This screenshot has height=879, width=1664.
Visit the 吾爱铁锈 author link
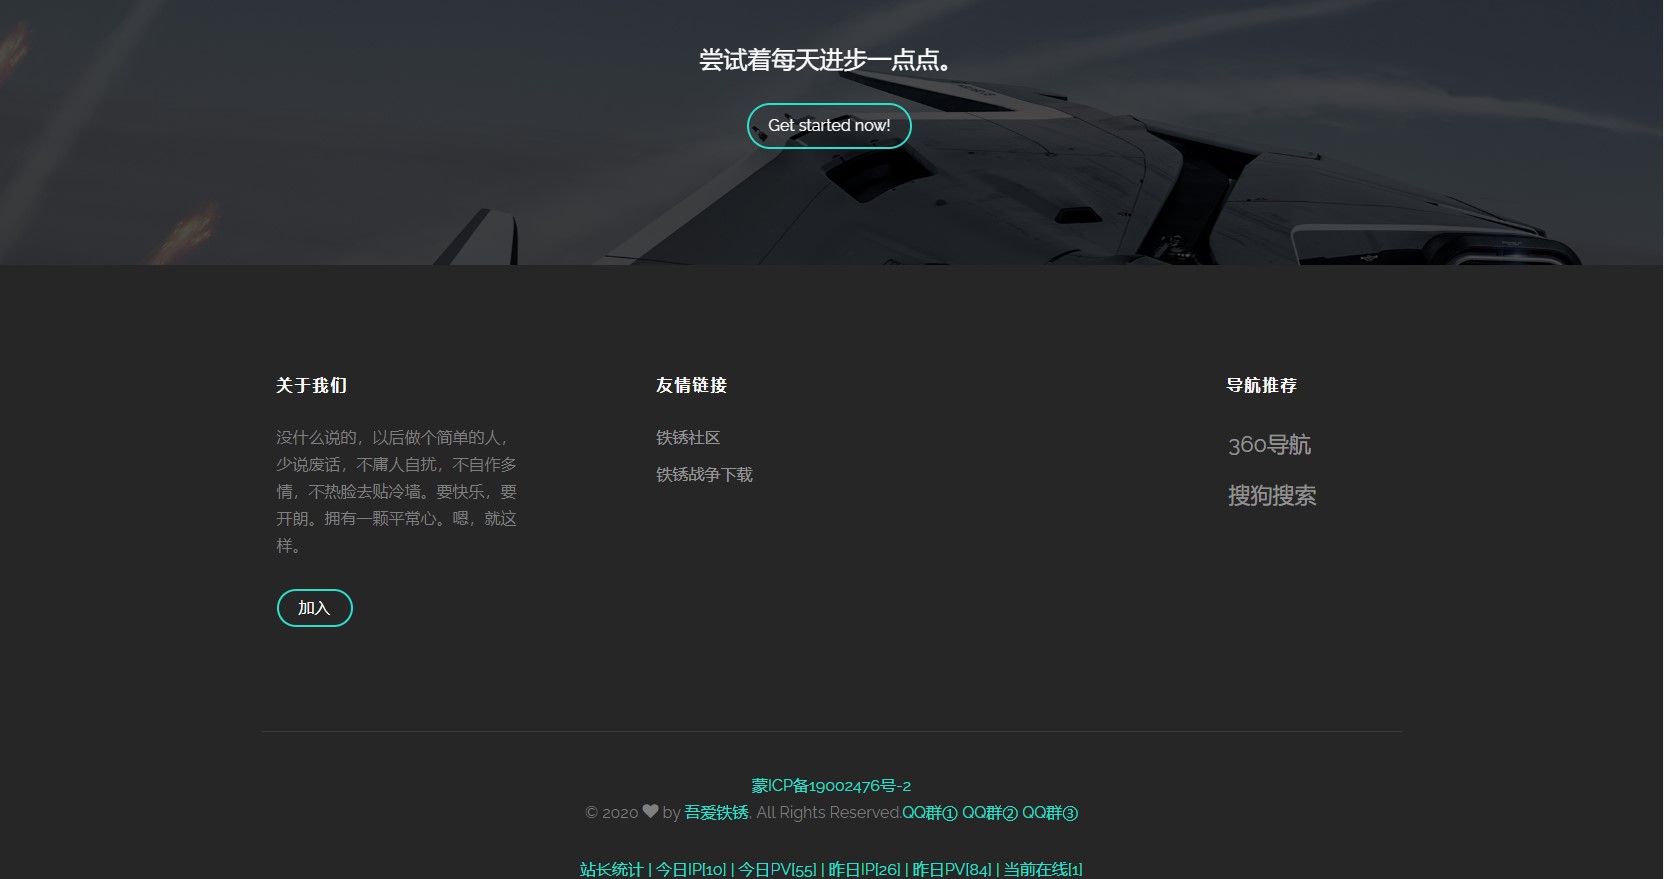[x=716, y=813]
